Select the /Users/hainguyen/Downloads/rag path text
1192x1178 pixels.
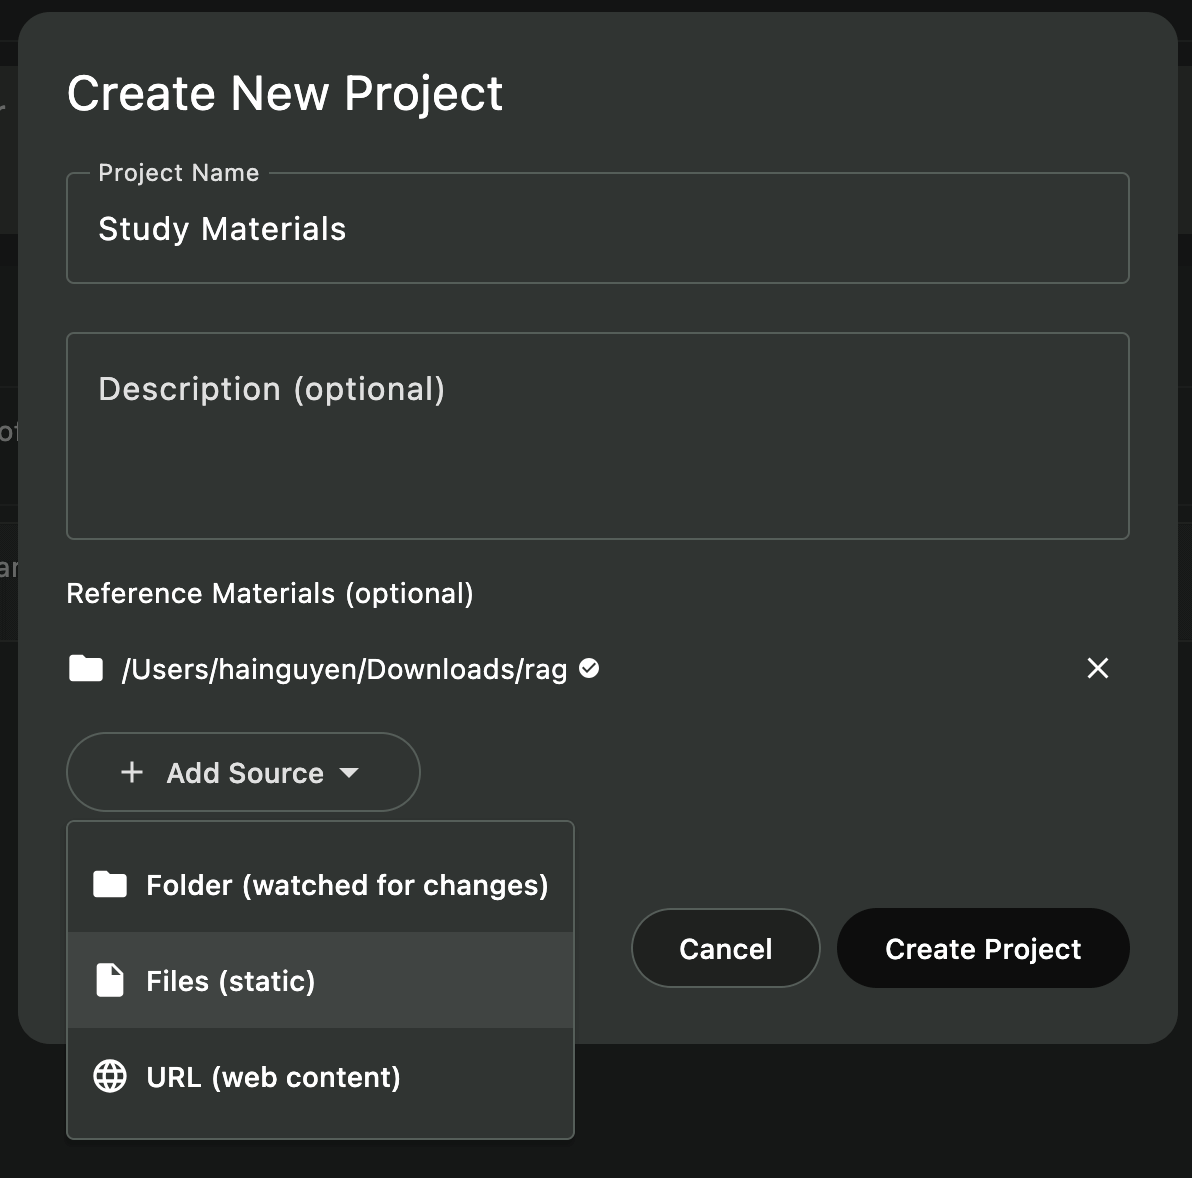coord(344,669)
